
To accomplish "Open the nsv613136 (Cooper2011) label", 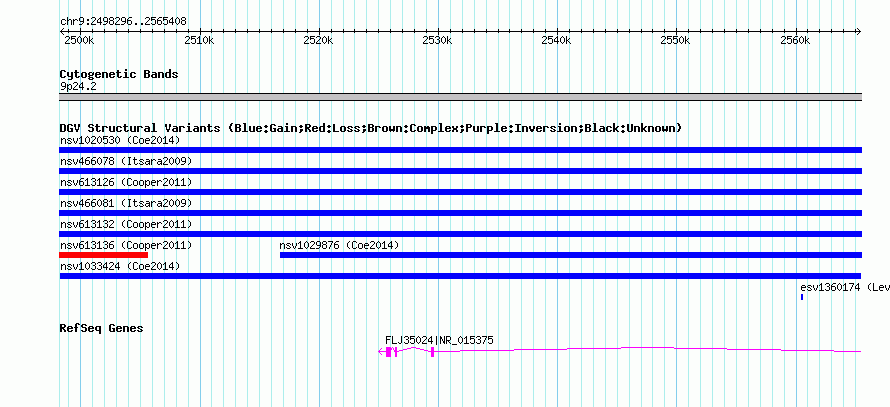I will (x=126, y=245).
